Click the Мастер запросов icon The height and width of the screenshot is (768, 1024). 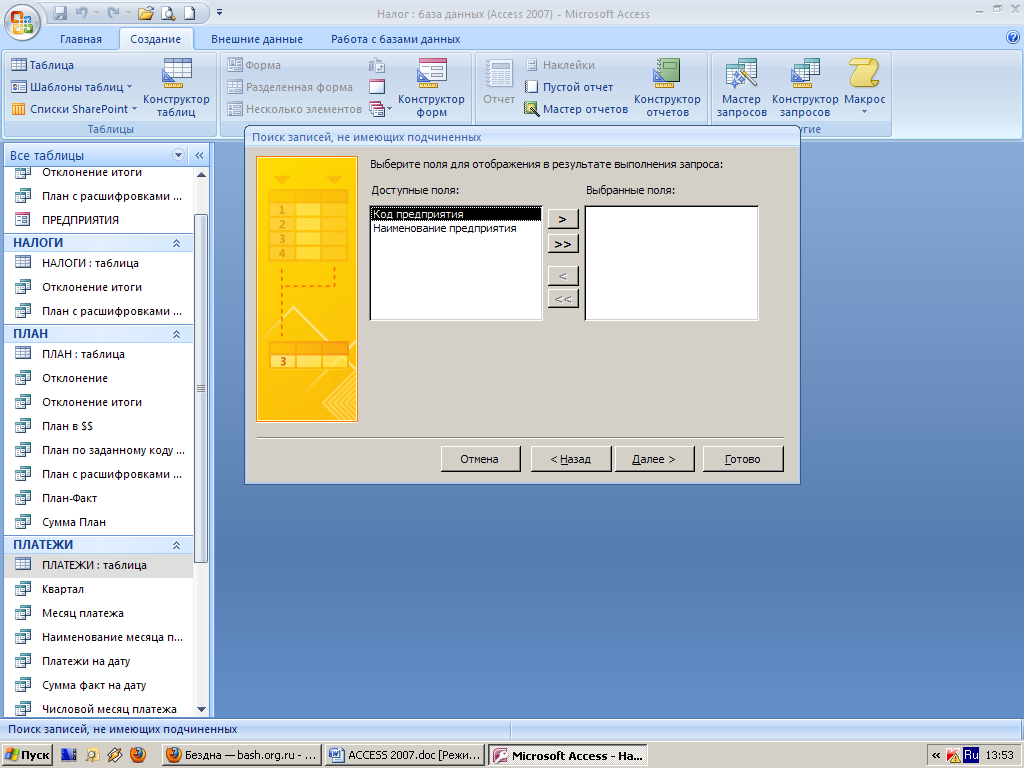[x=741, y=88]
